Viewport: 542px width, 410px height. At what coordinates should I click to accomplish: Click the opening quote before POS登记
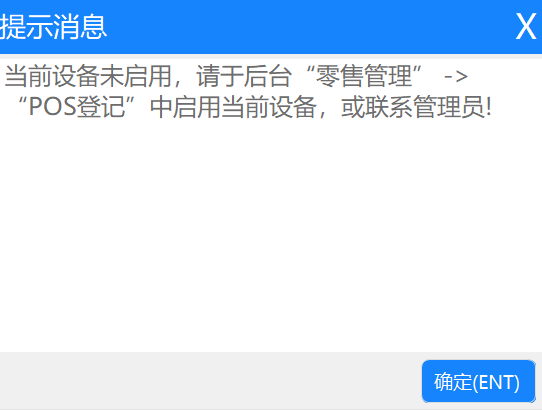tap(22, 100)
